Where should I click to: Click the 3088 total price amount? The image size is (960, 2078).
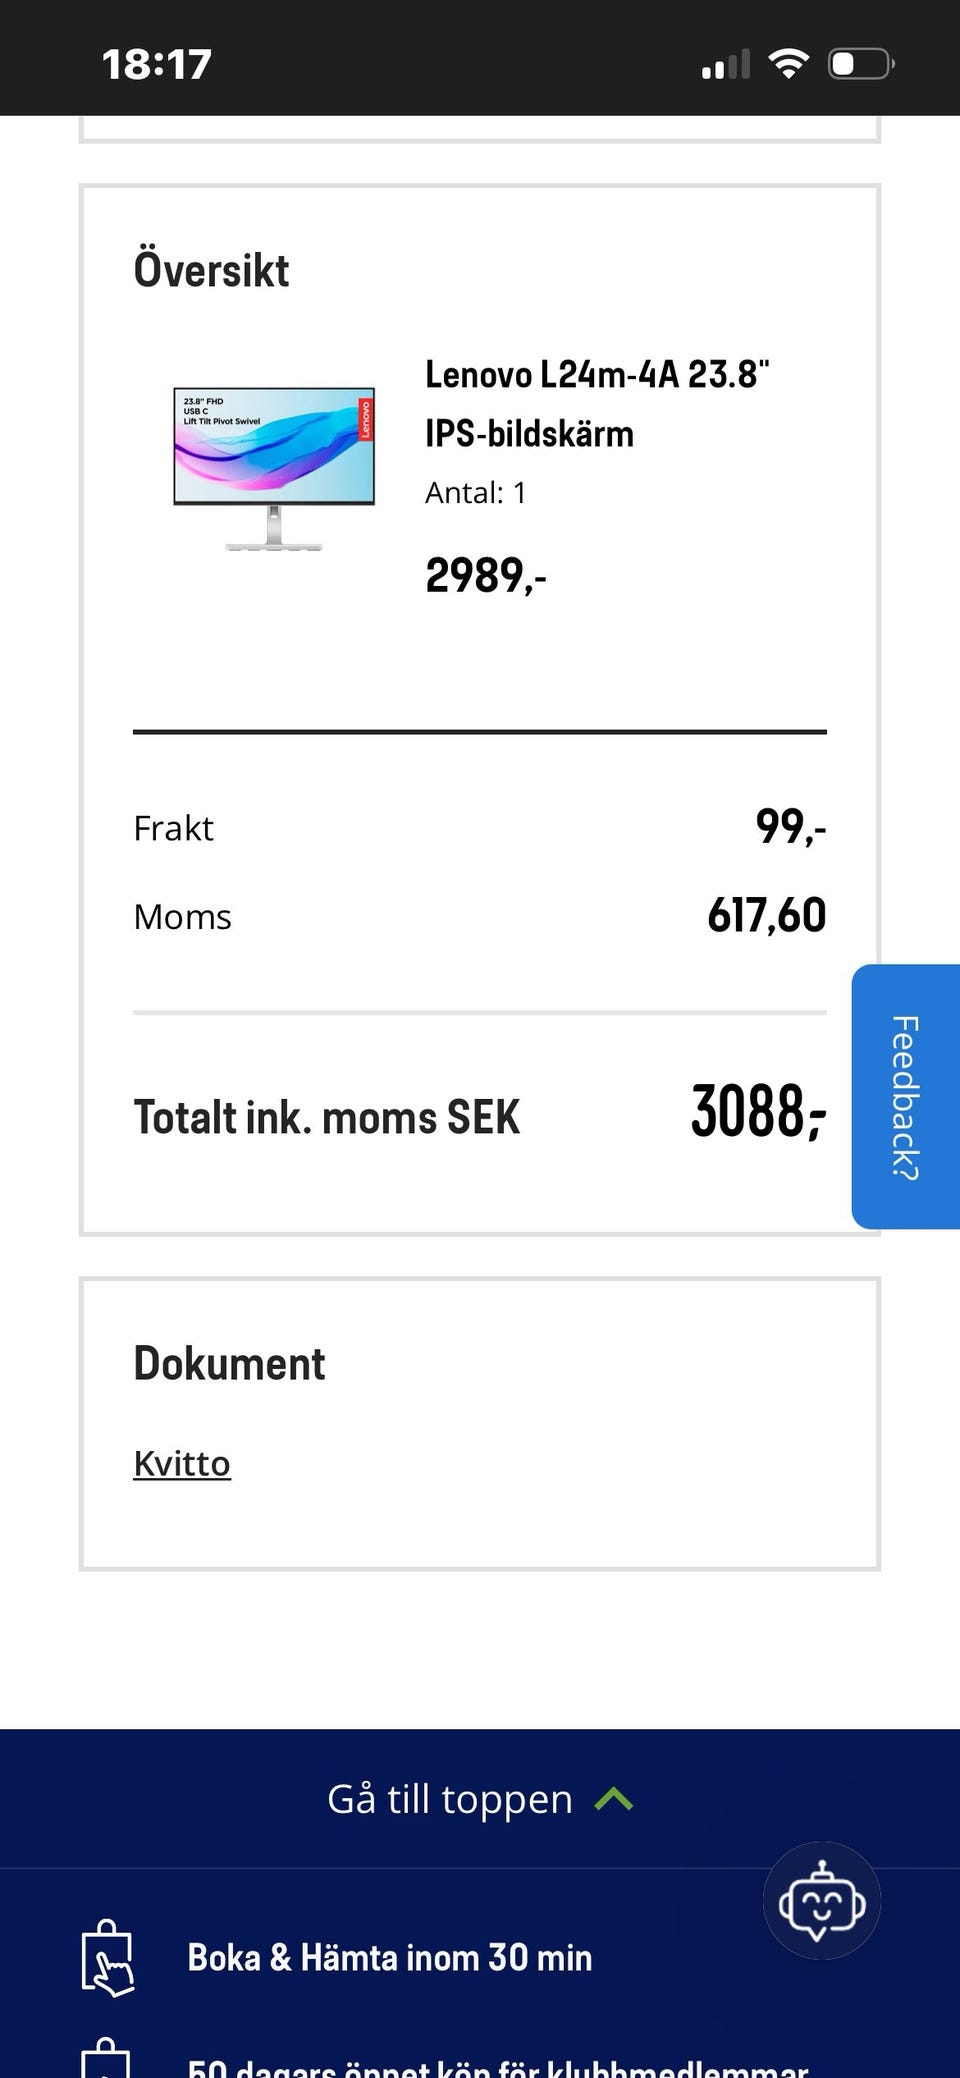point(757,1111)
